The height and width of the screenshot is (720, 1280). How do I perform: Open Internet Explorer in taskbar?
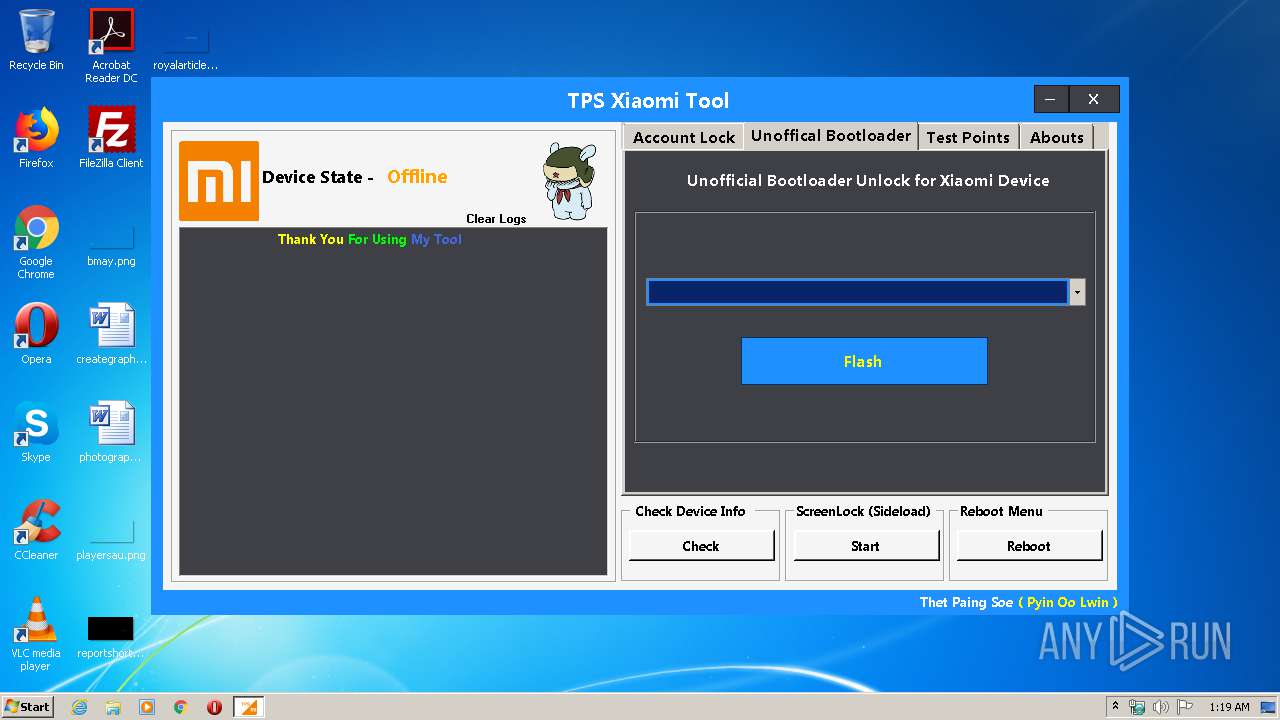(79, 707)
